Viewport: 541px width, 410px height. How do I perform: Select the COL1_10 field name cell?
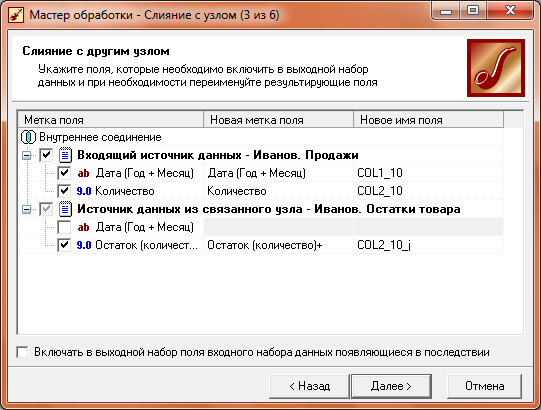pos(429,173)
